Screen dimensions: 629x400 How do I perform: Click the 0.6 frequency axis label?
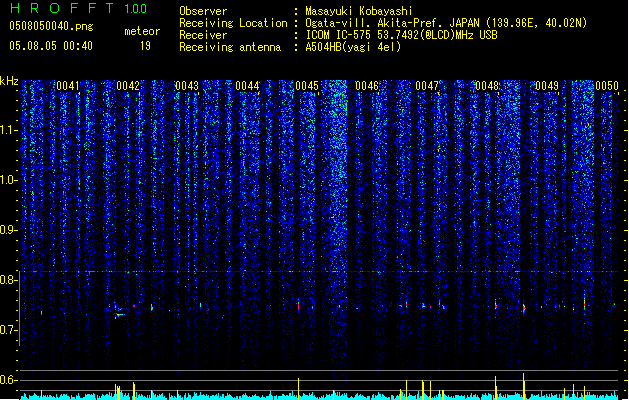point(9,380)
